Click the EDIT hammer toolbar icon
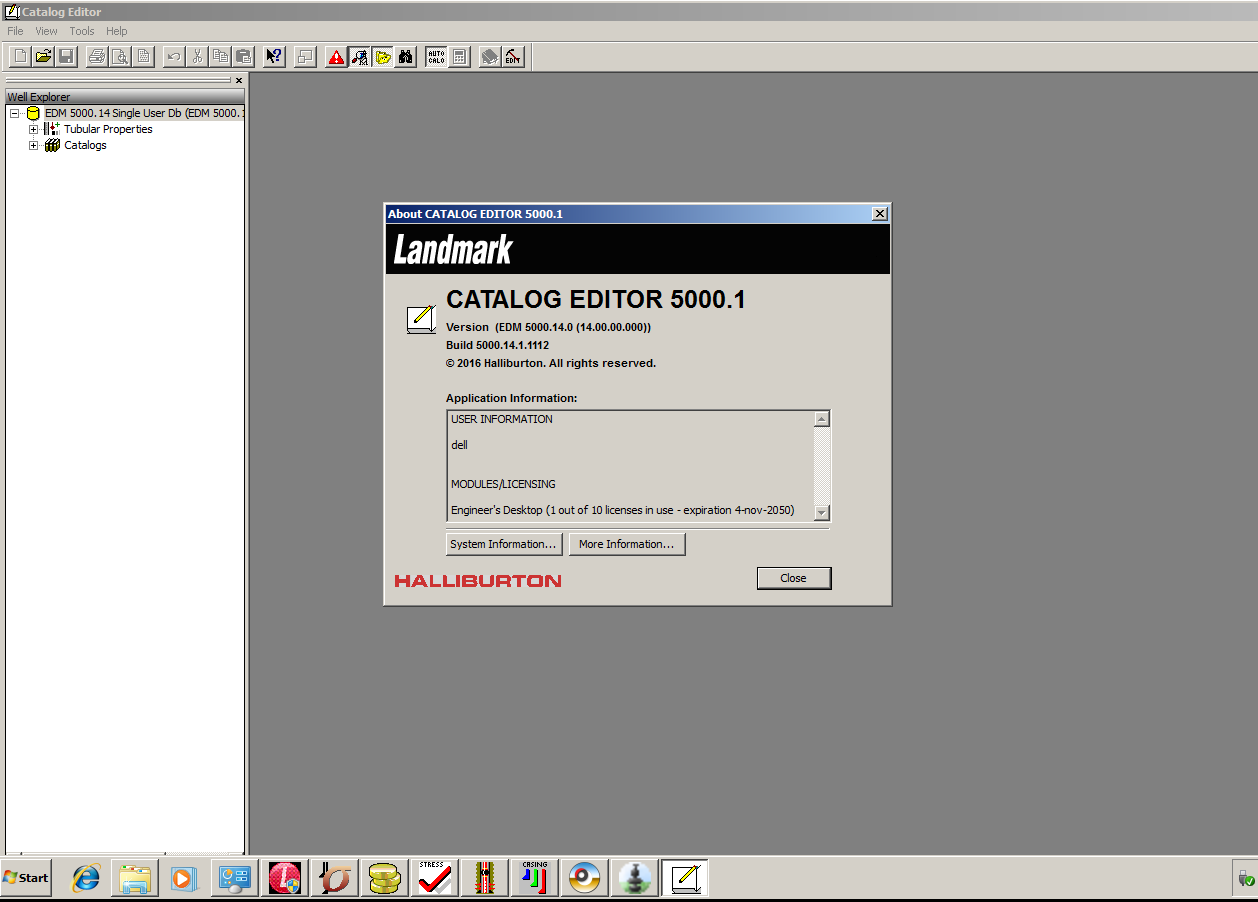 tap(513, 57)
